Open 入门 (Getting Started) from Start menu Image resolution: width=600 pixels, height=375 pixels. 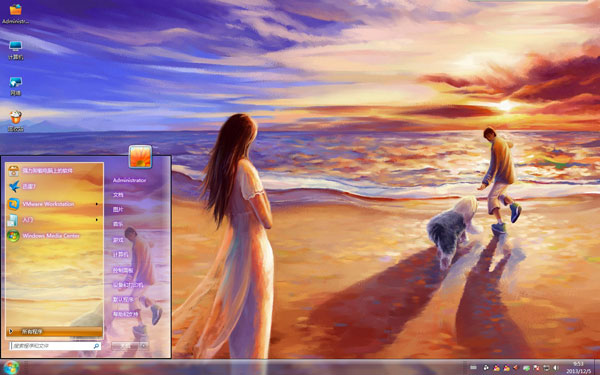coord(54,220)
